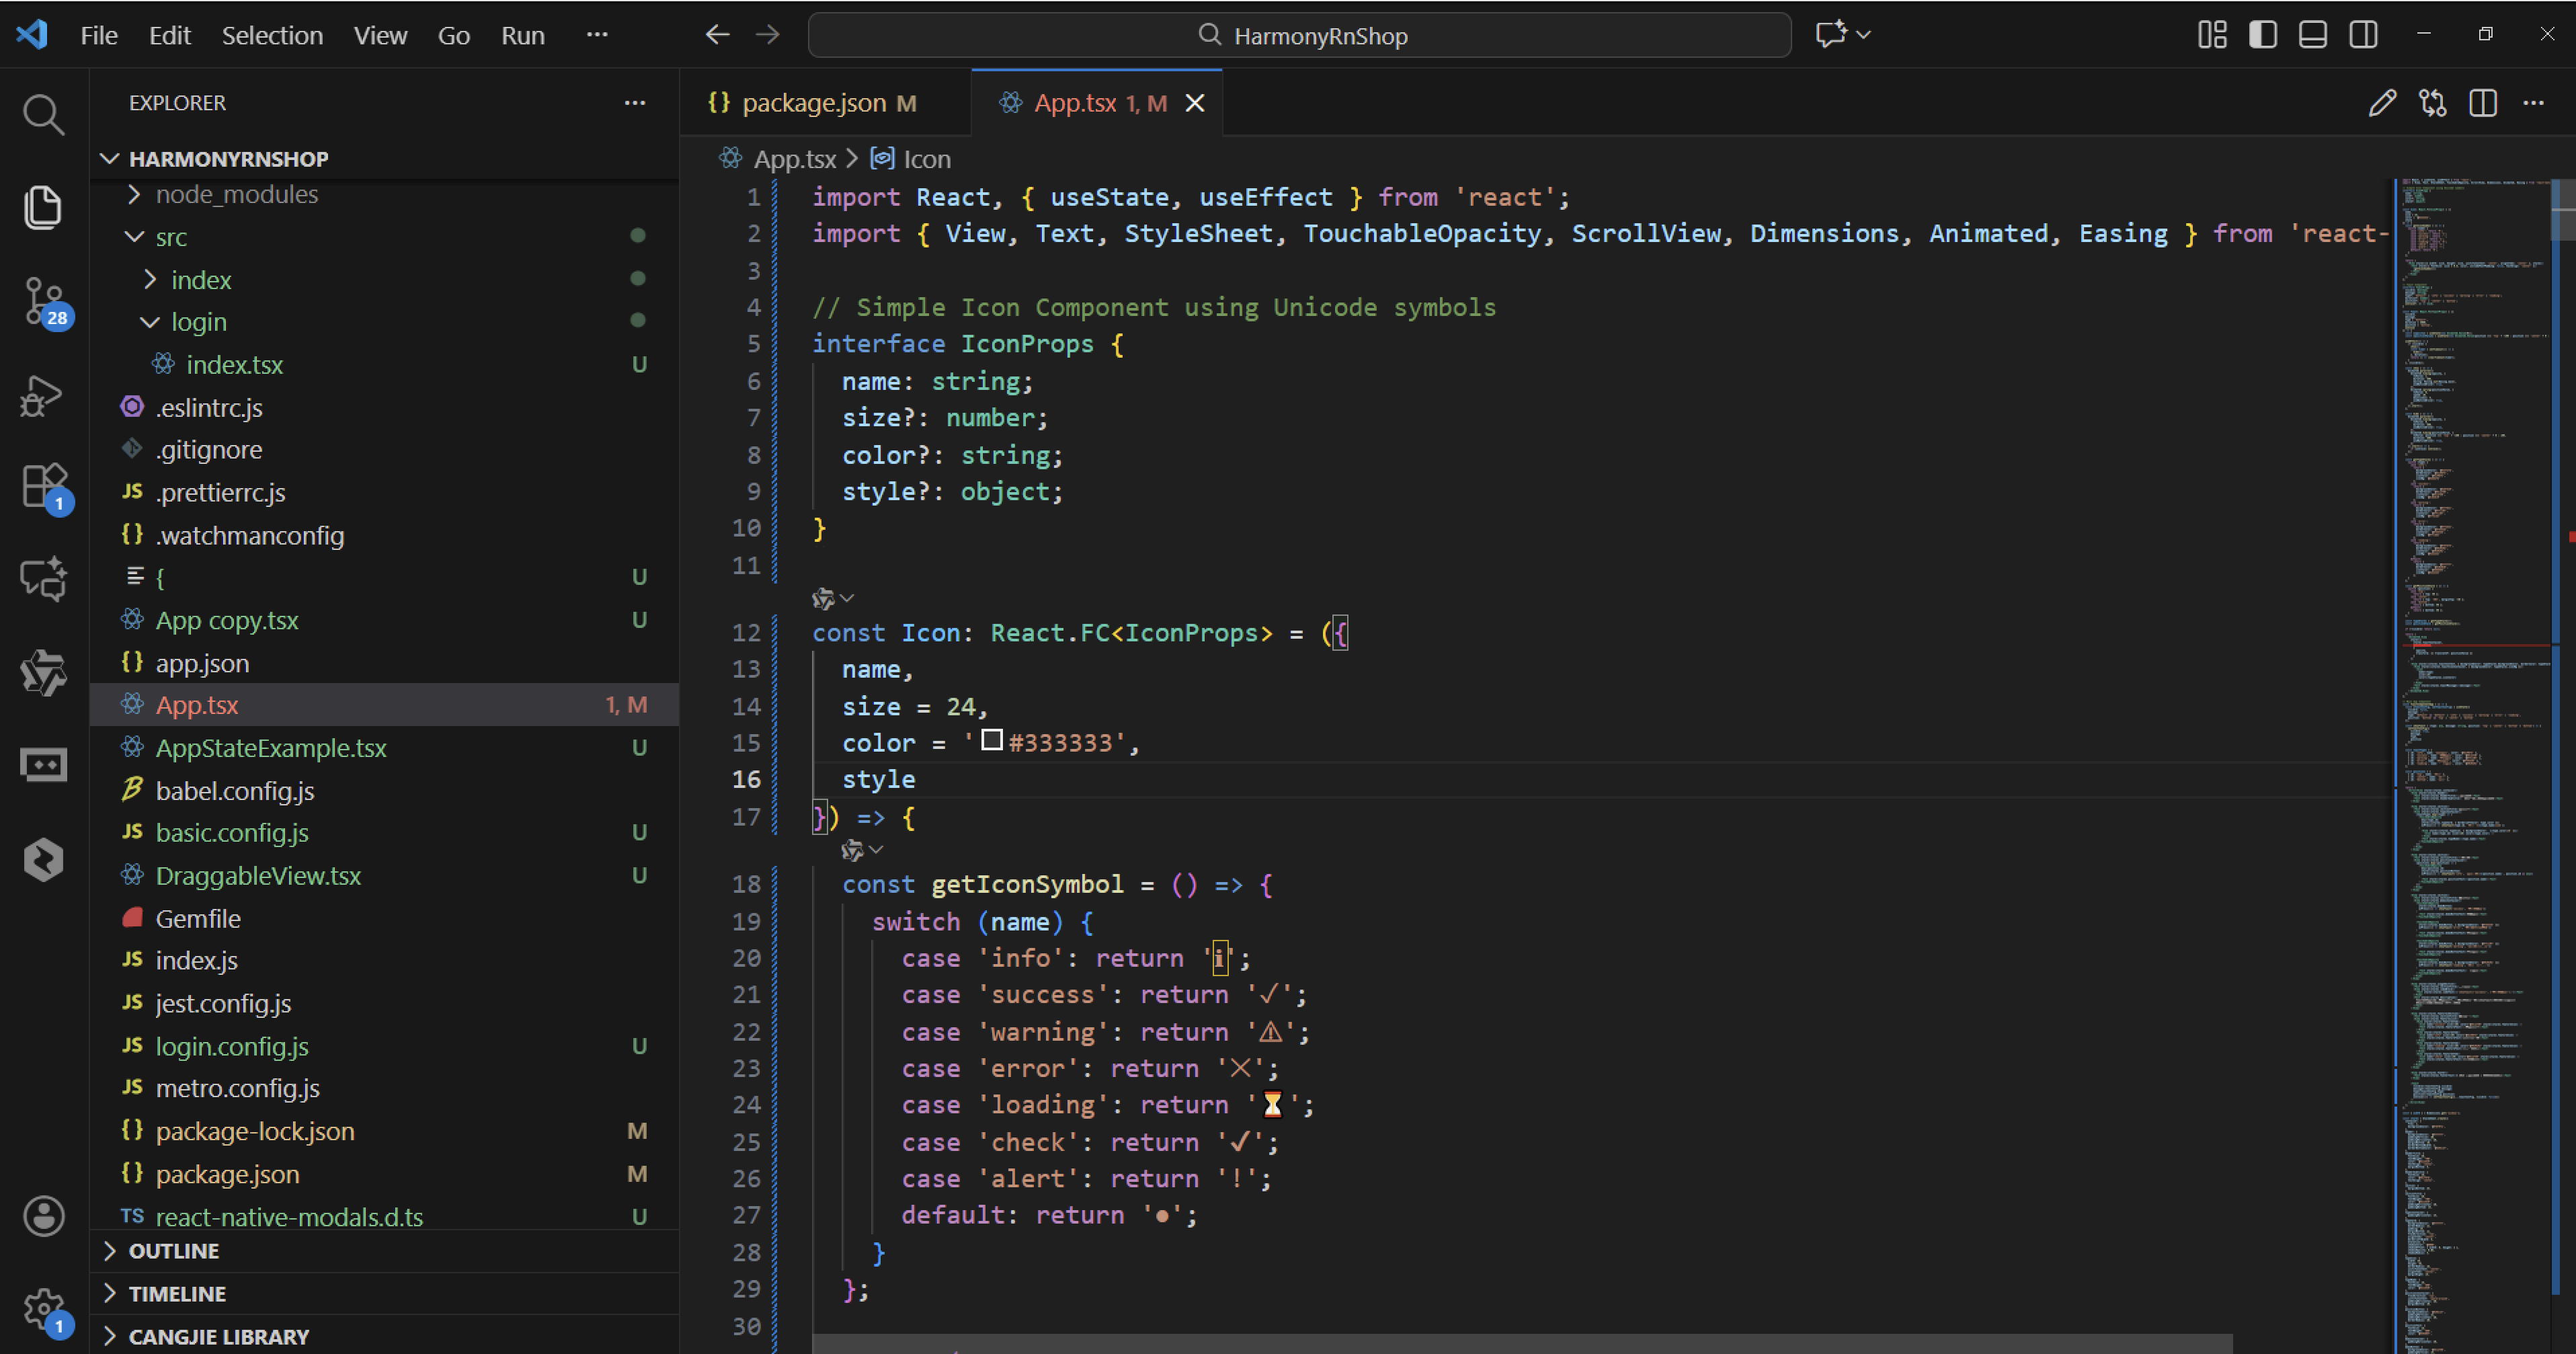The image size is (2576, 1354).
Task: Toggle the bottom Panel visibility
Action: click(2313, 35)
